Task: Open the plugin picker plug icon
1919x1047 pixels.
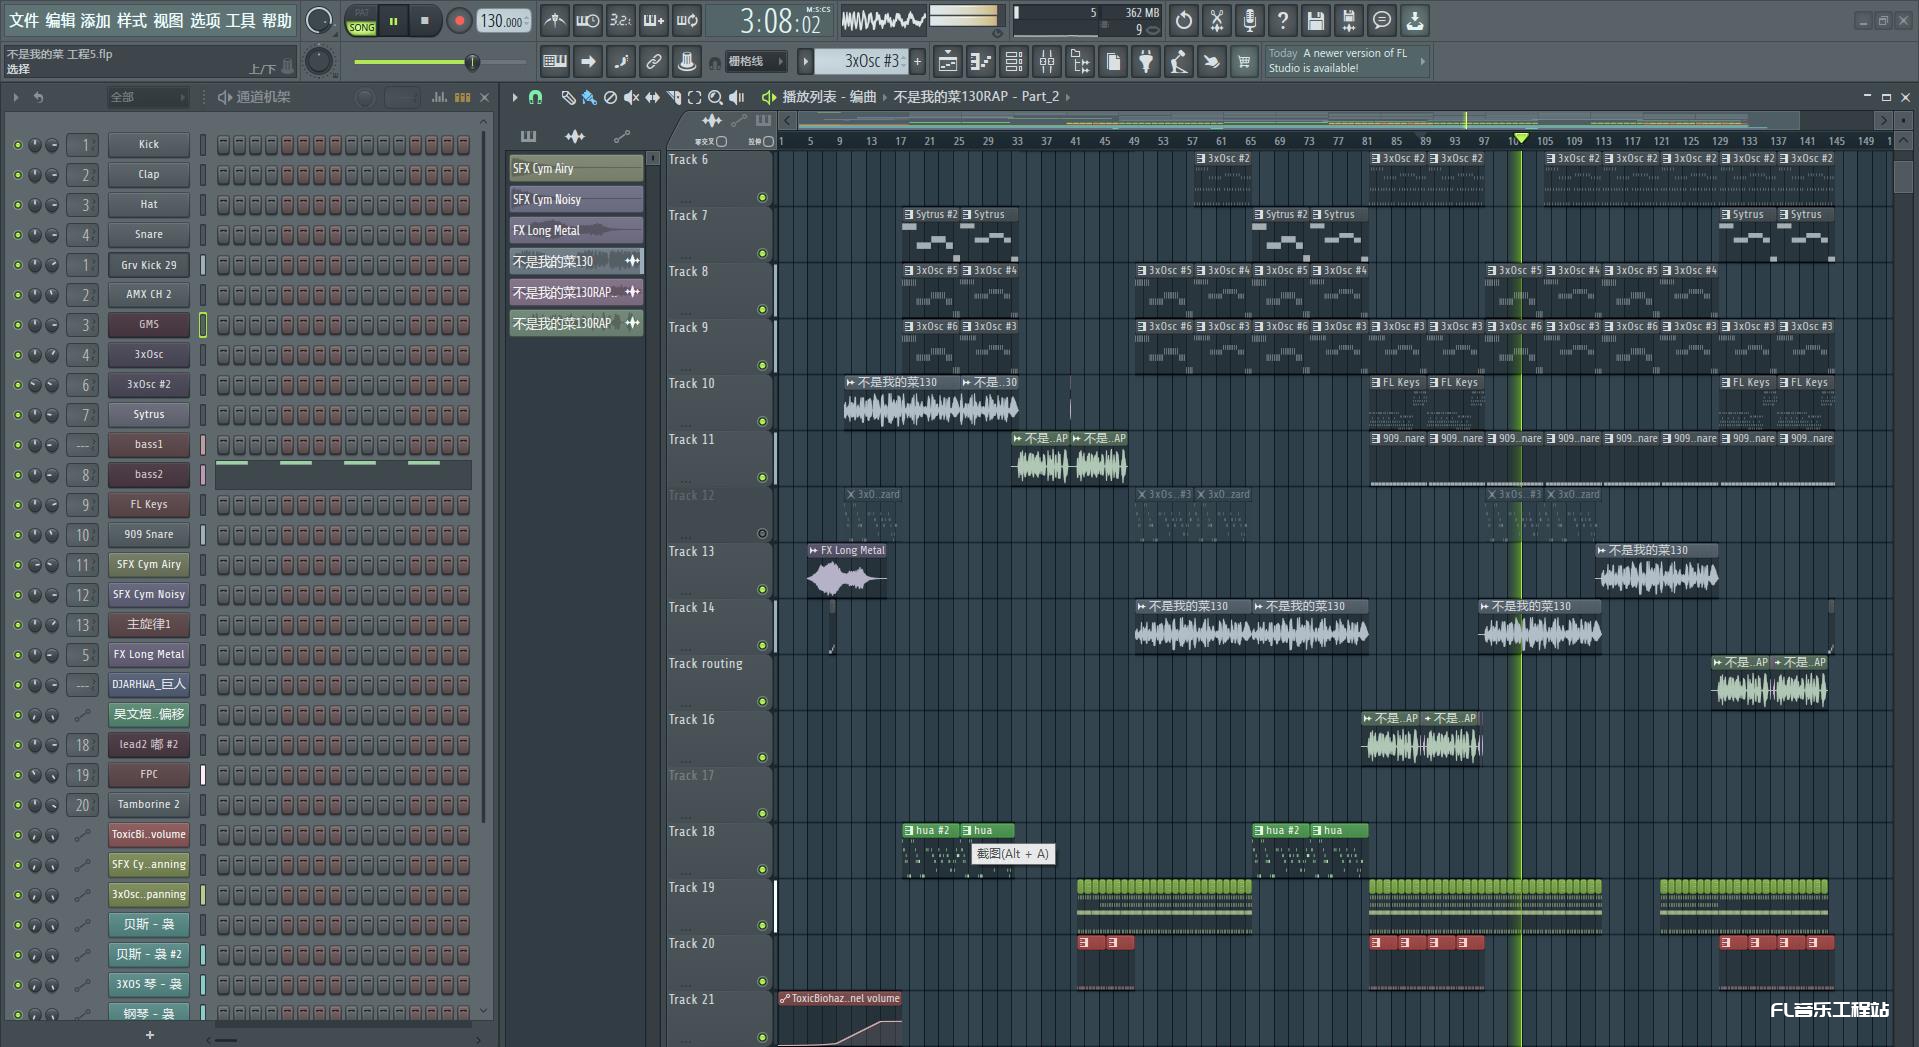Action: pos(1146,62)
